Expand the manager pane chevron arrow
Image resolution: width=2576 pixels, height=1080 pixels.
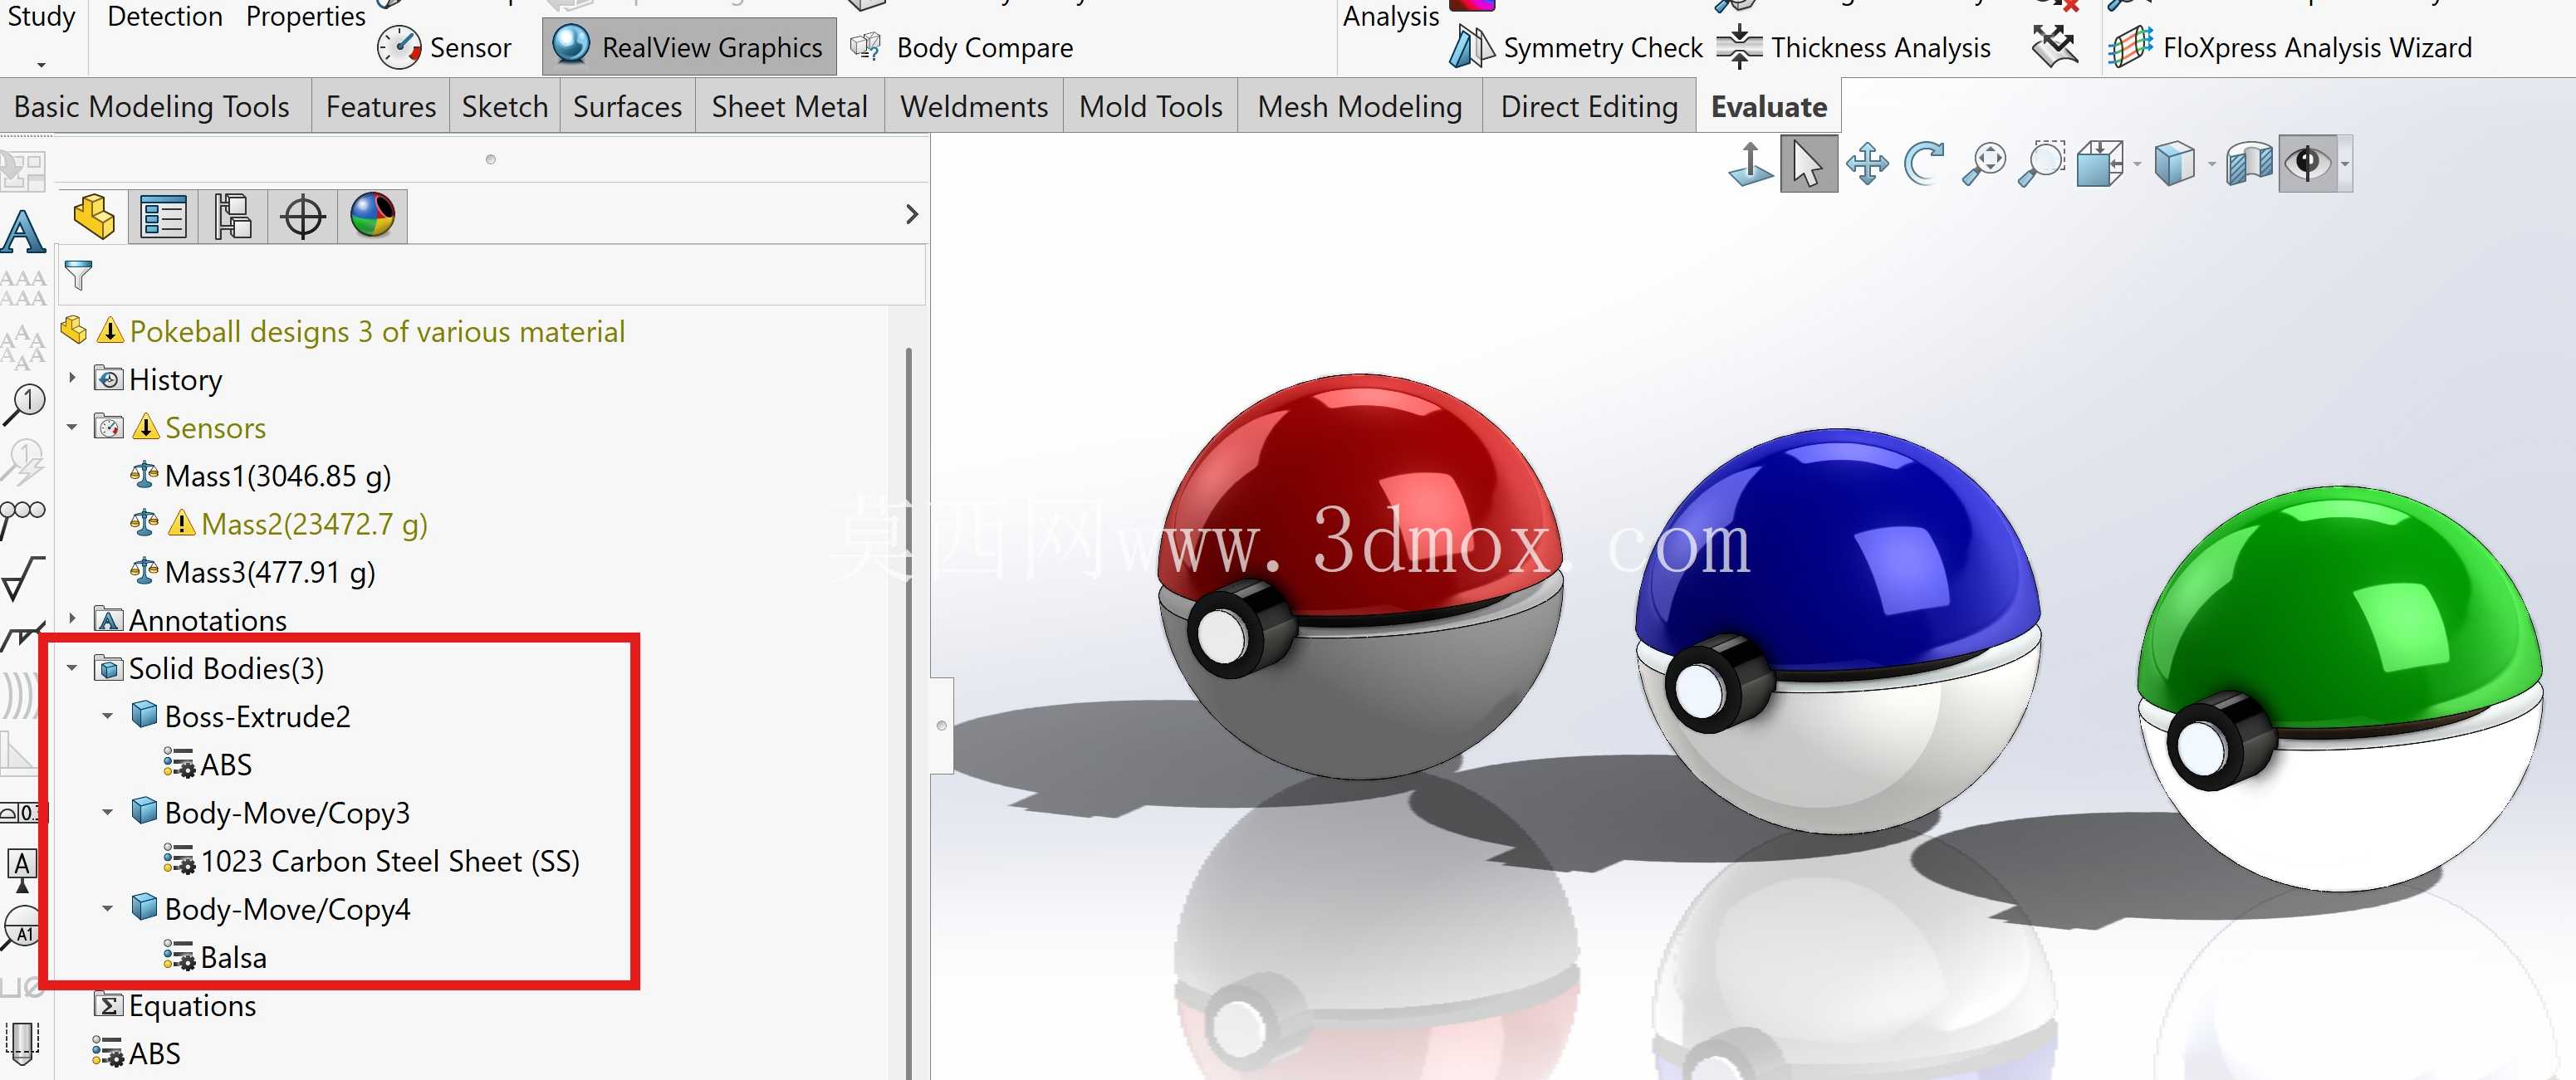pyautogui.click(x=911, y=214)
